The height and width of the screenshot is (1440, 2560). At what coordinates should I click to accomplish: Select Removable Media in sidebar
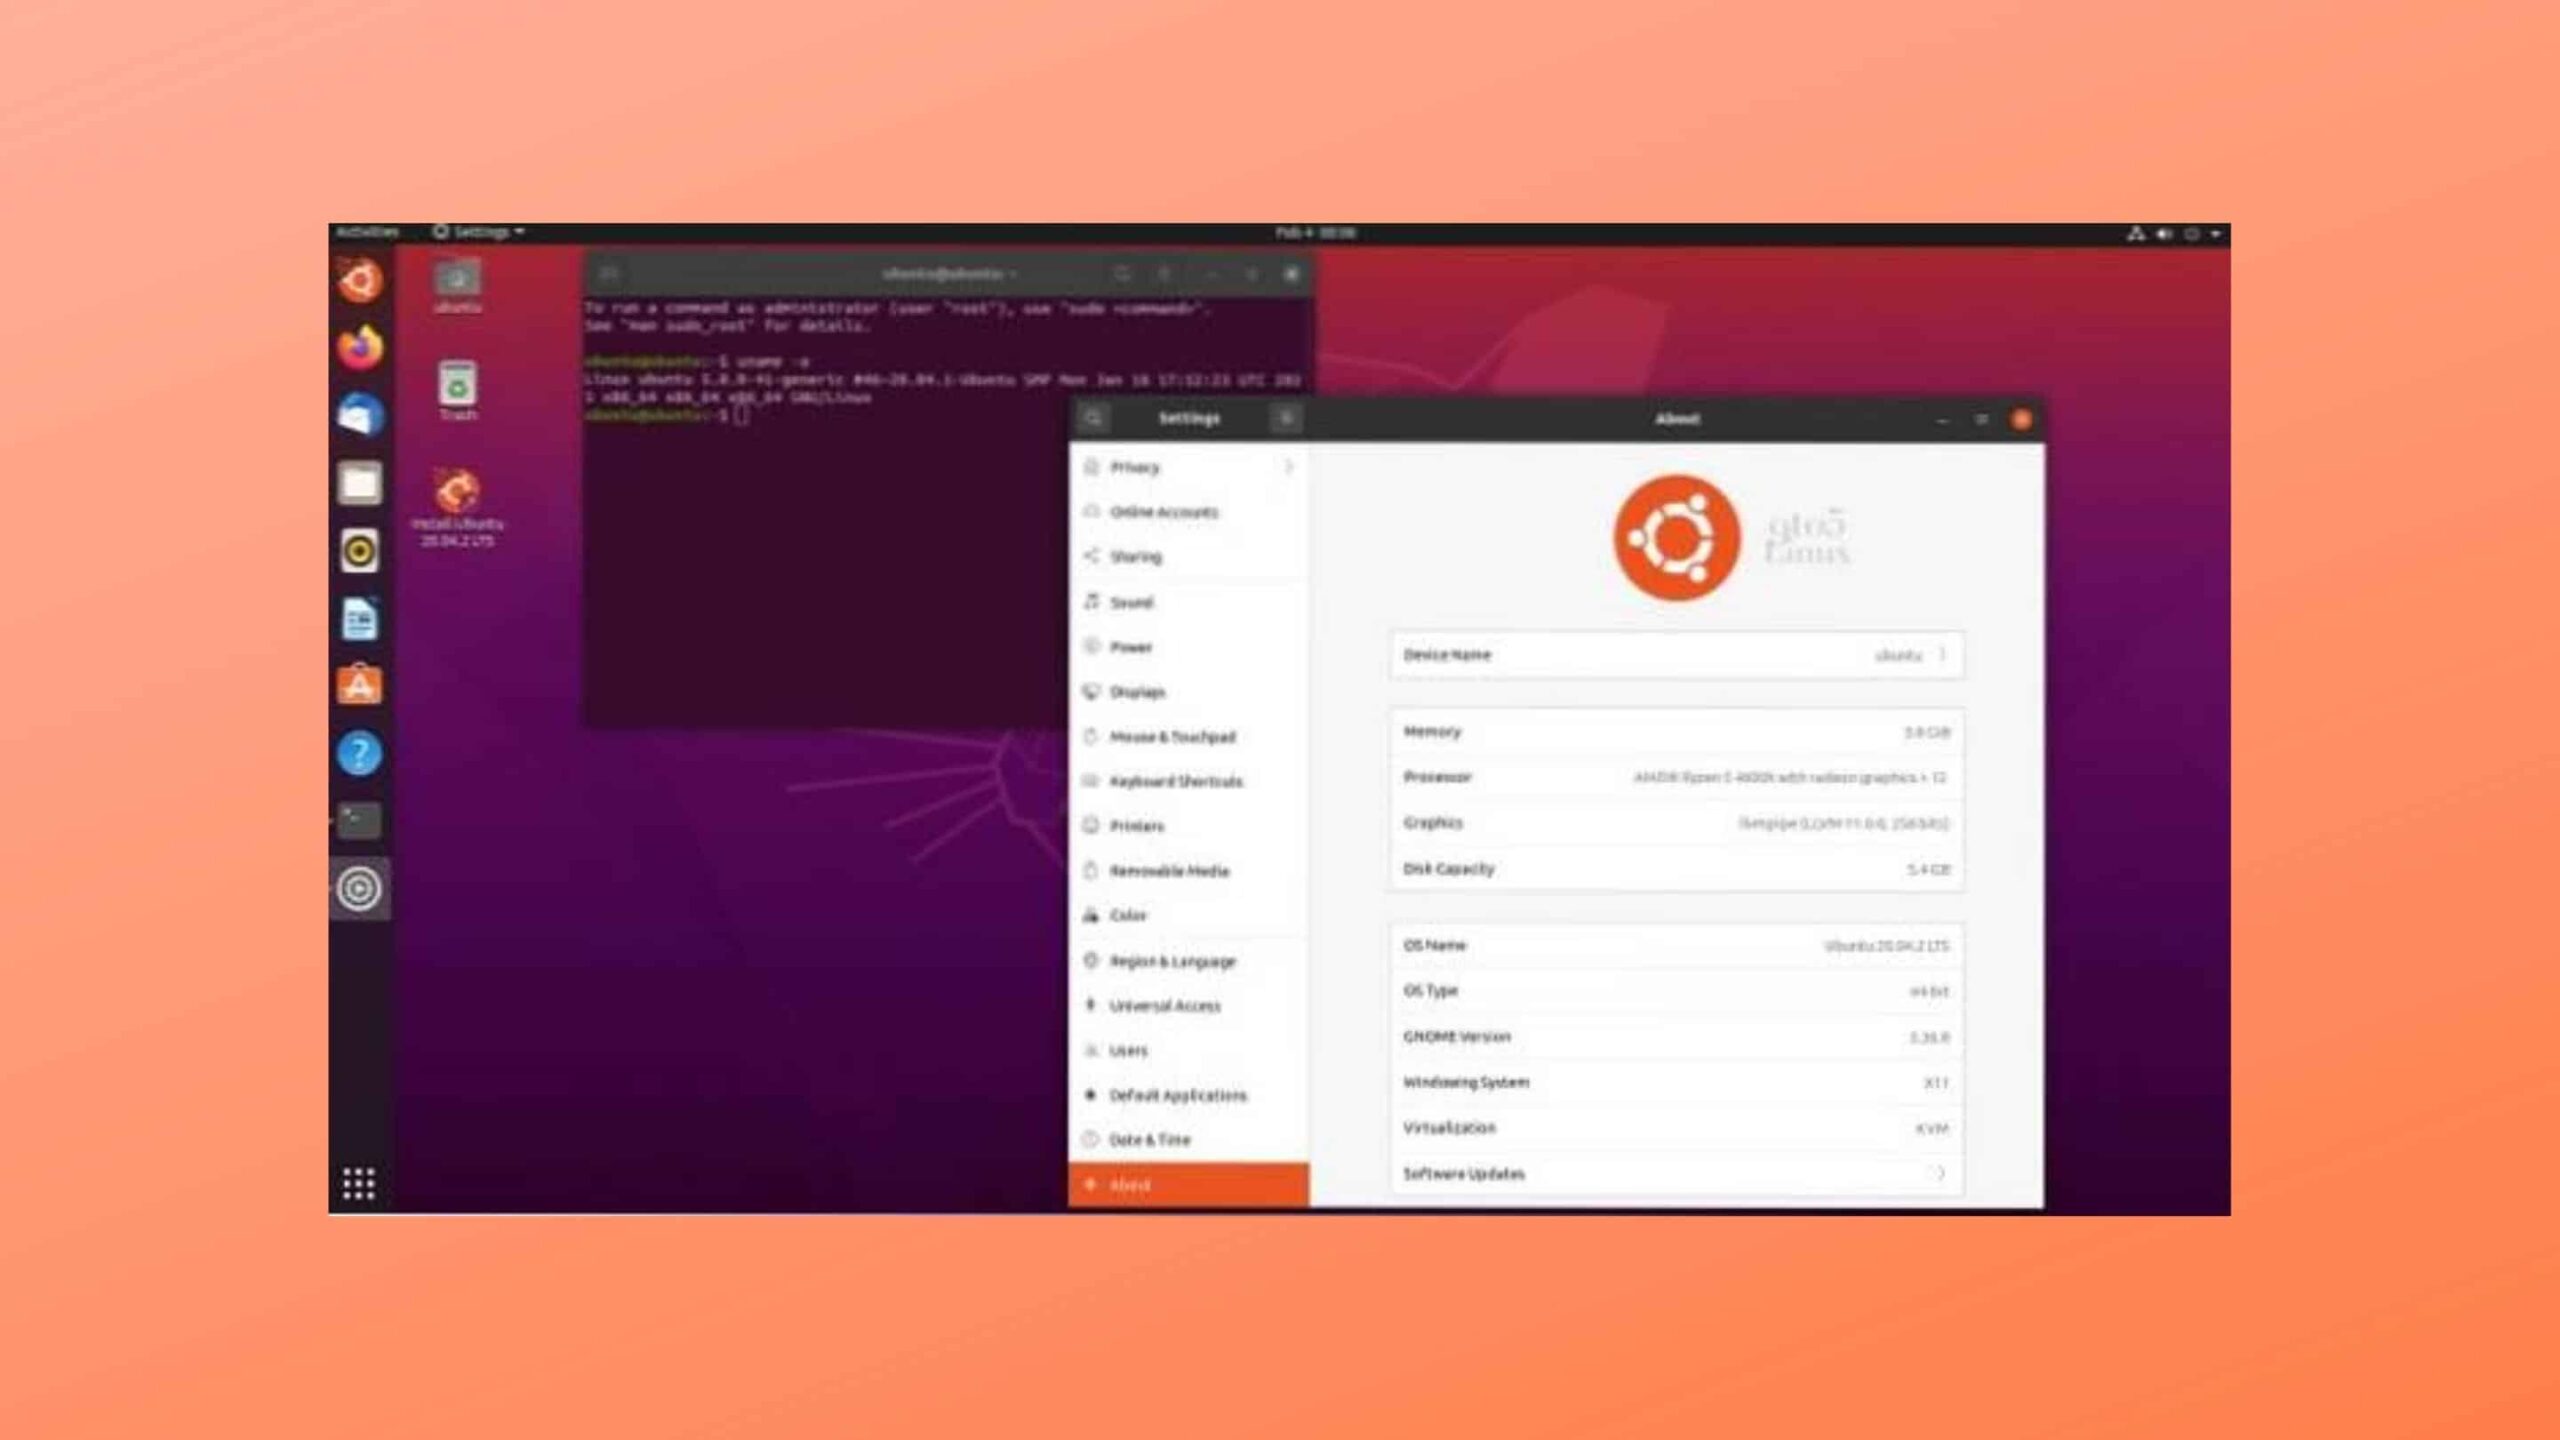pos(1189,871)
